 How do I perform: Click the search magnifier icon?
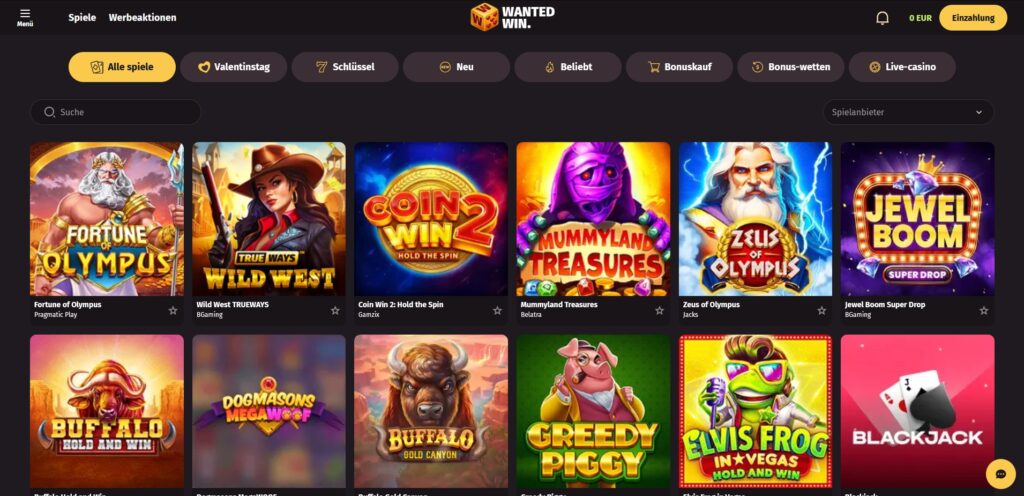(50, 112)
